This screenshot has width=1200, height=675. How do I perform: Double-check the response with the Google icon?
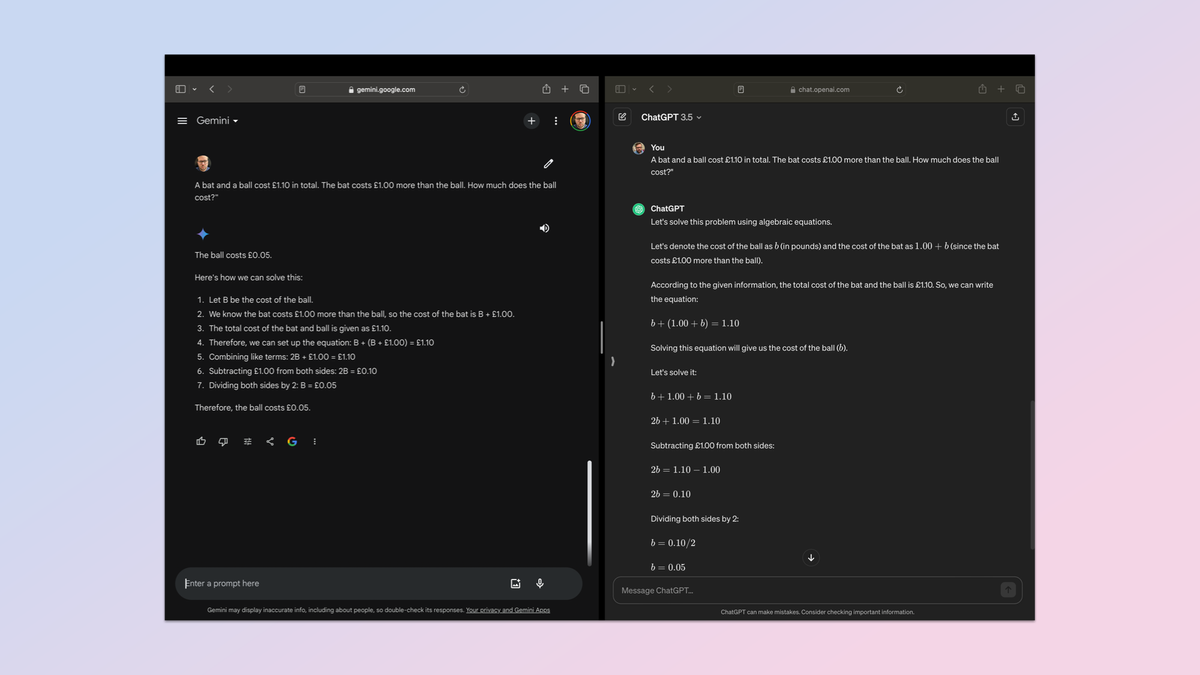pyautogui.click(x=292, y=441)
